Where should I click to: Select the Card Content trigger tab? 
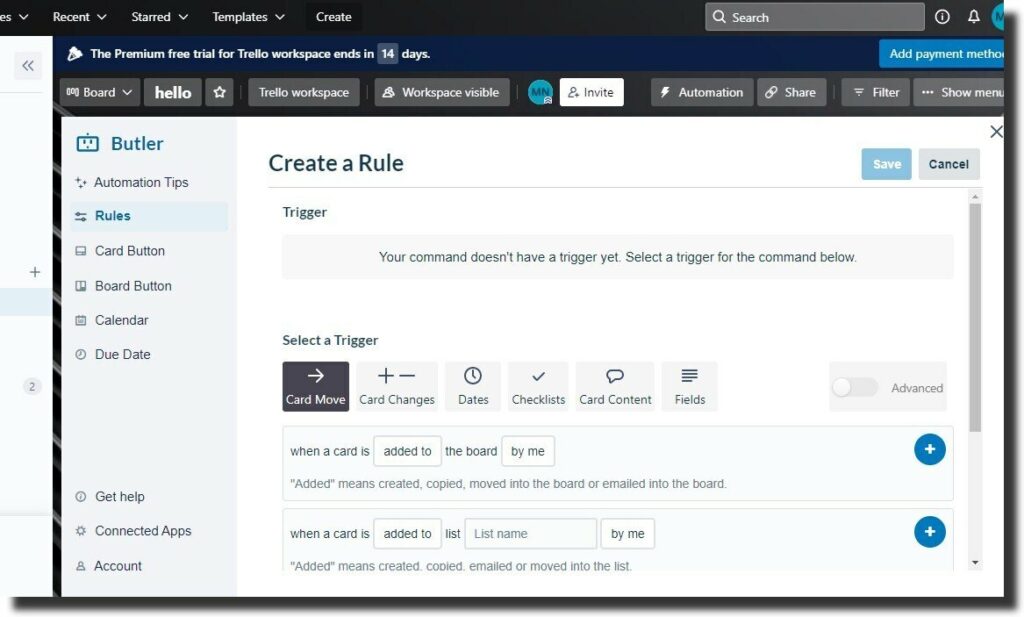coord(615,387)
